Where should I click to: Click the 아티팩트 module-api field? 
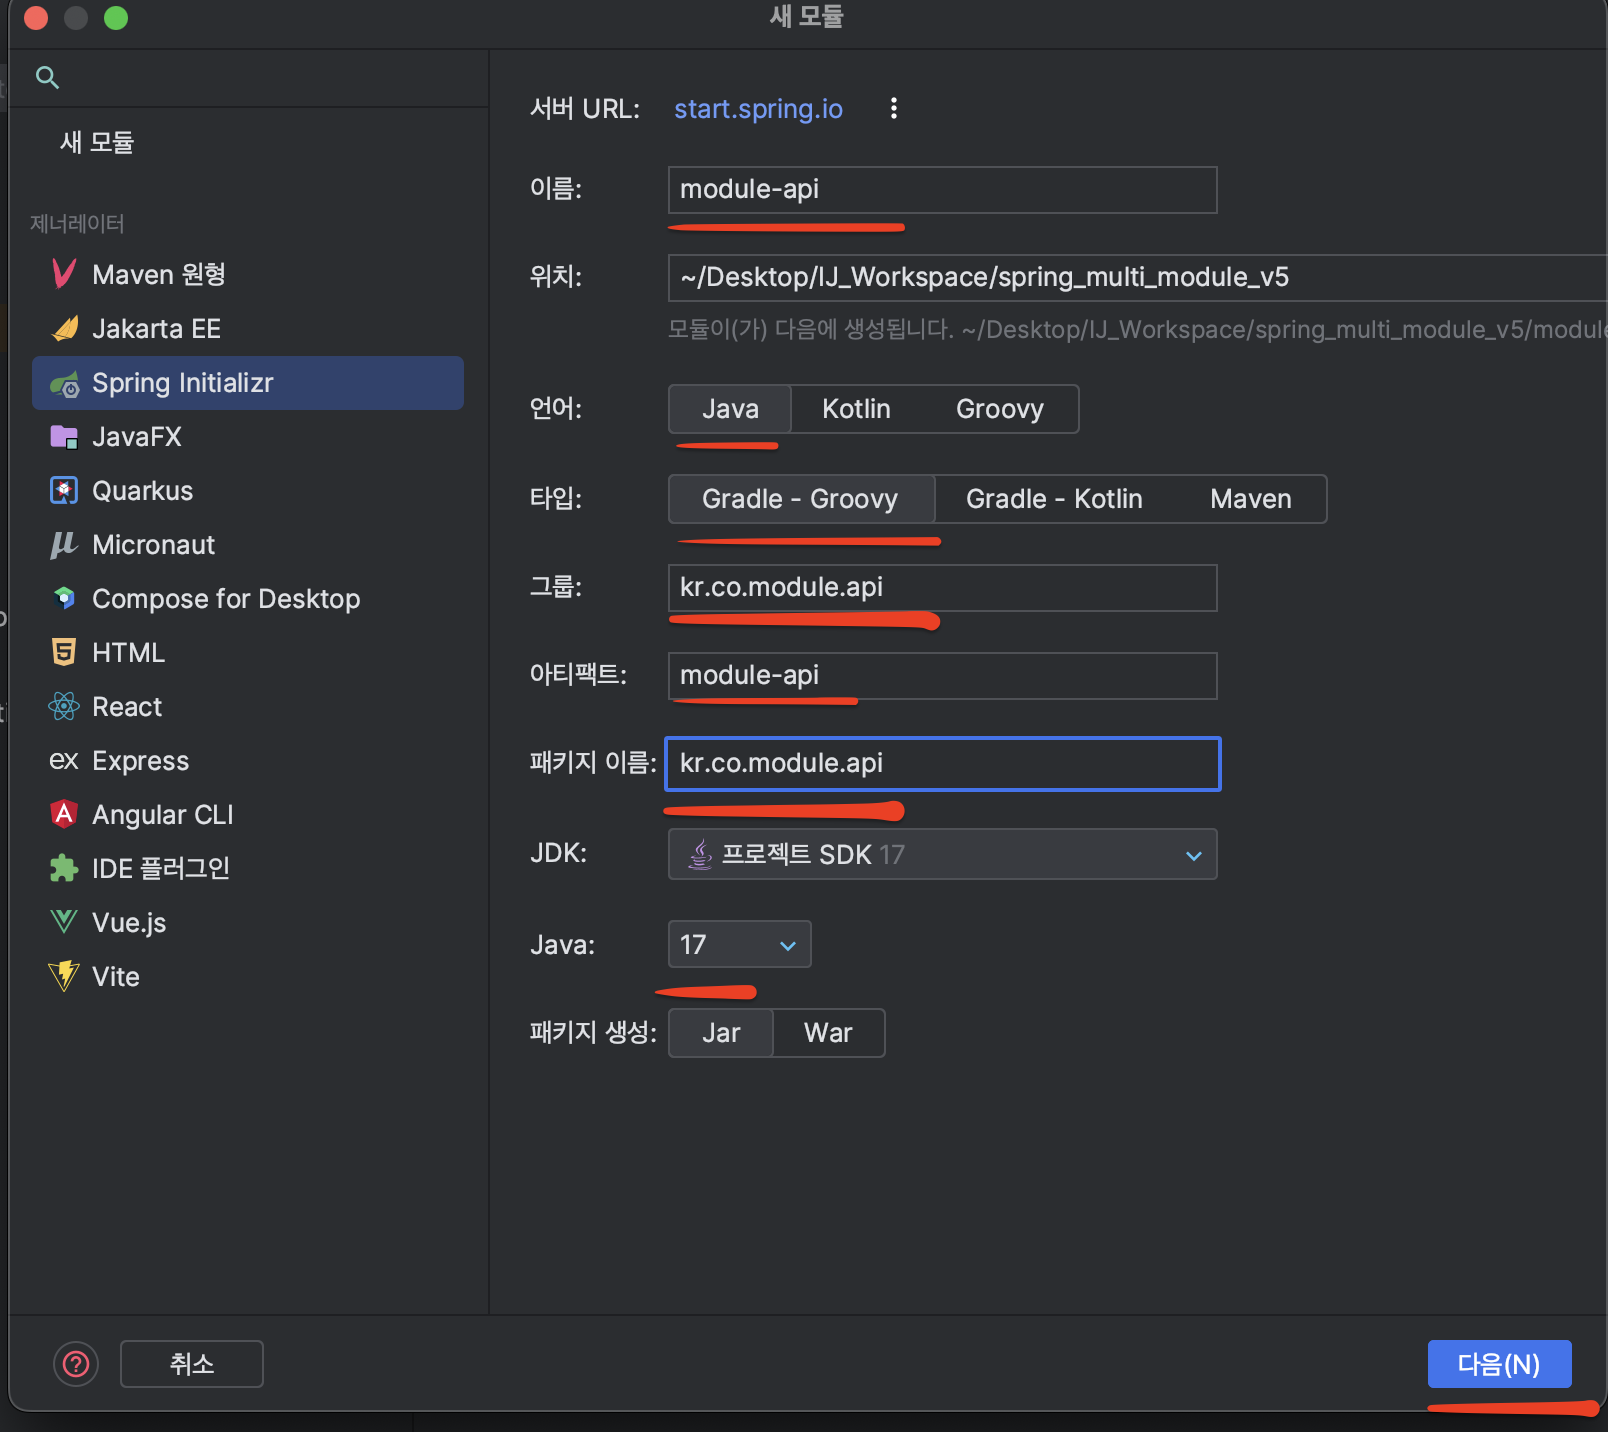pyautogui.click(x=942, y=676)
